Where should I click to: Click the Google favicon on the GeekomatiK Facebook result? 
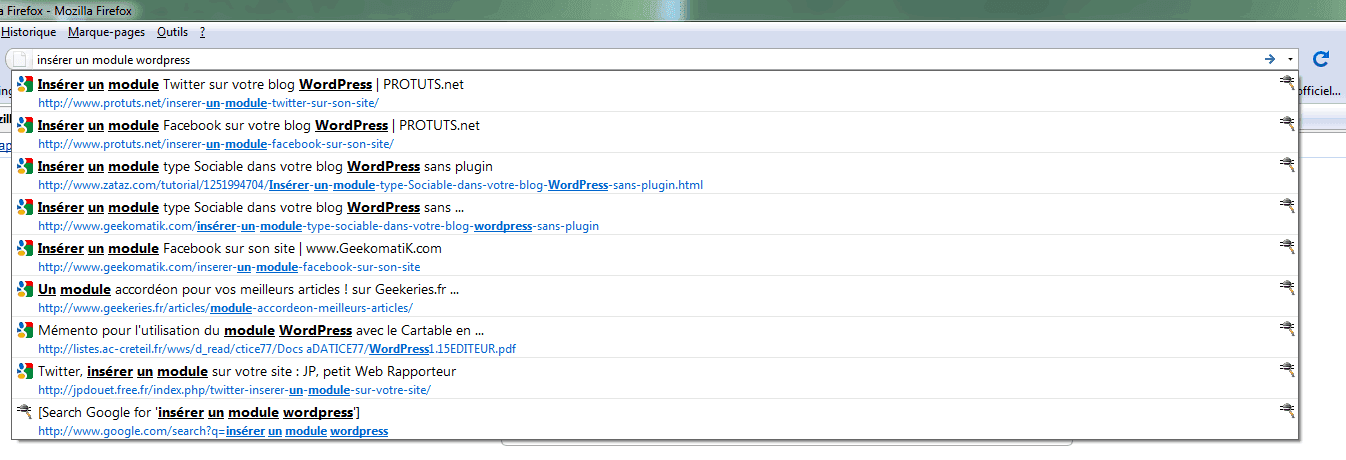click(26, 249)
